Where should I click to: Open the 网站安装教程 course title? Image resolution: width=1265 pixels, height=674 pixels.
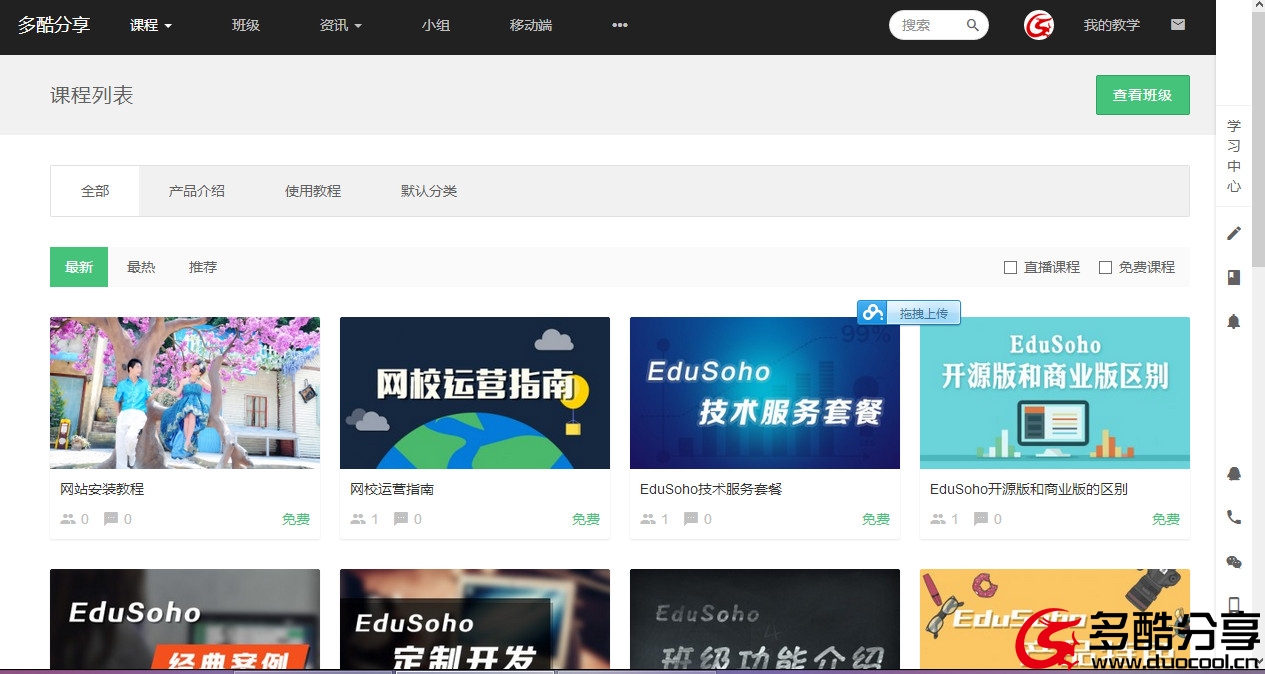(102, 489)
